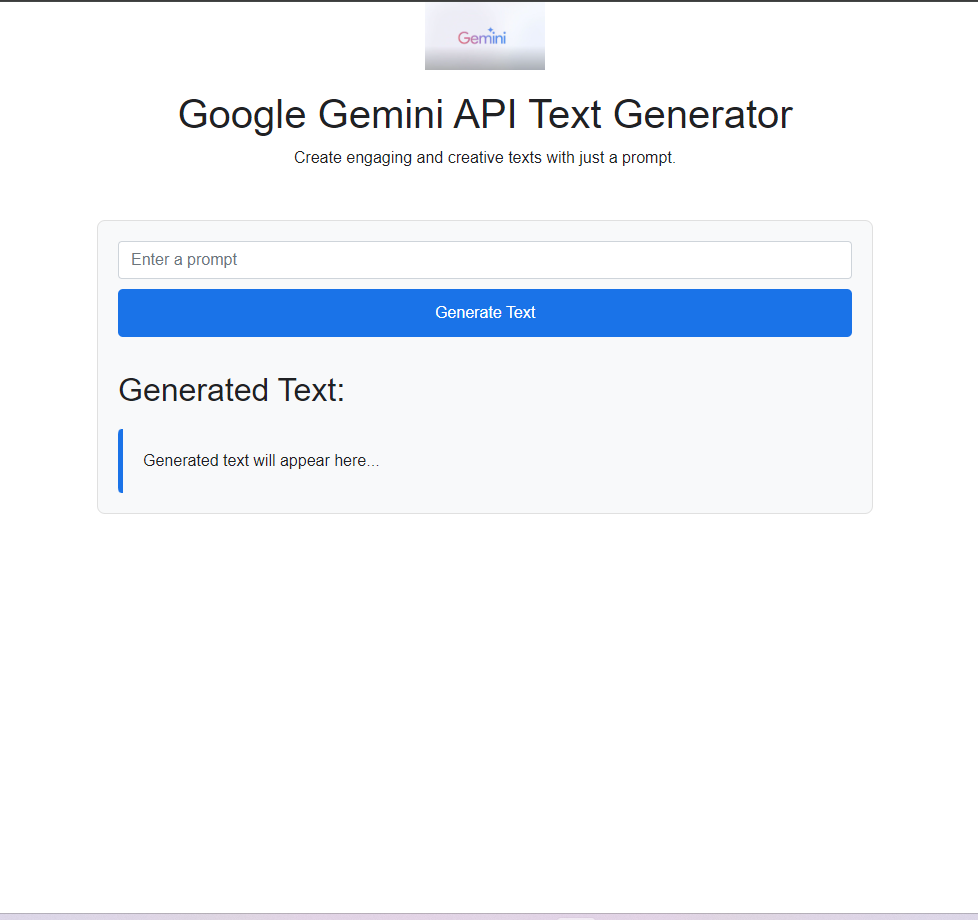Click the page title Google Gemini API Text Generator
Screen dimensions: 978x920
pos(484,114)
